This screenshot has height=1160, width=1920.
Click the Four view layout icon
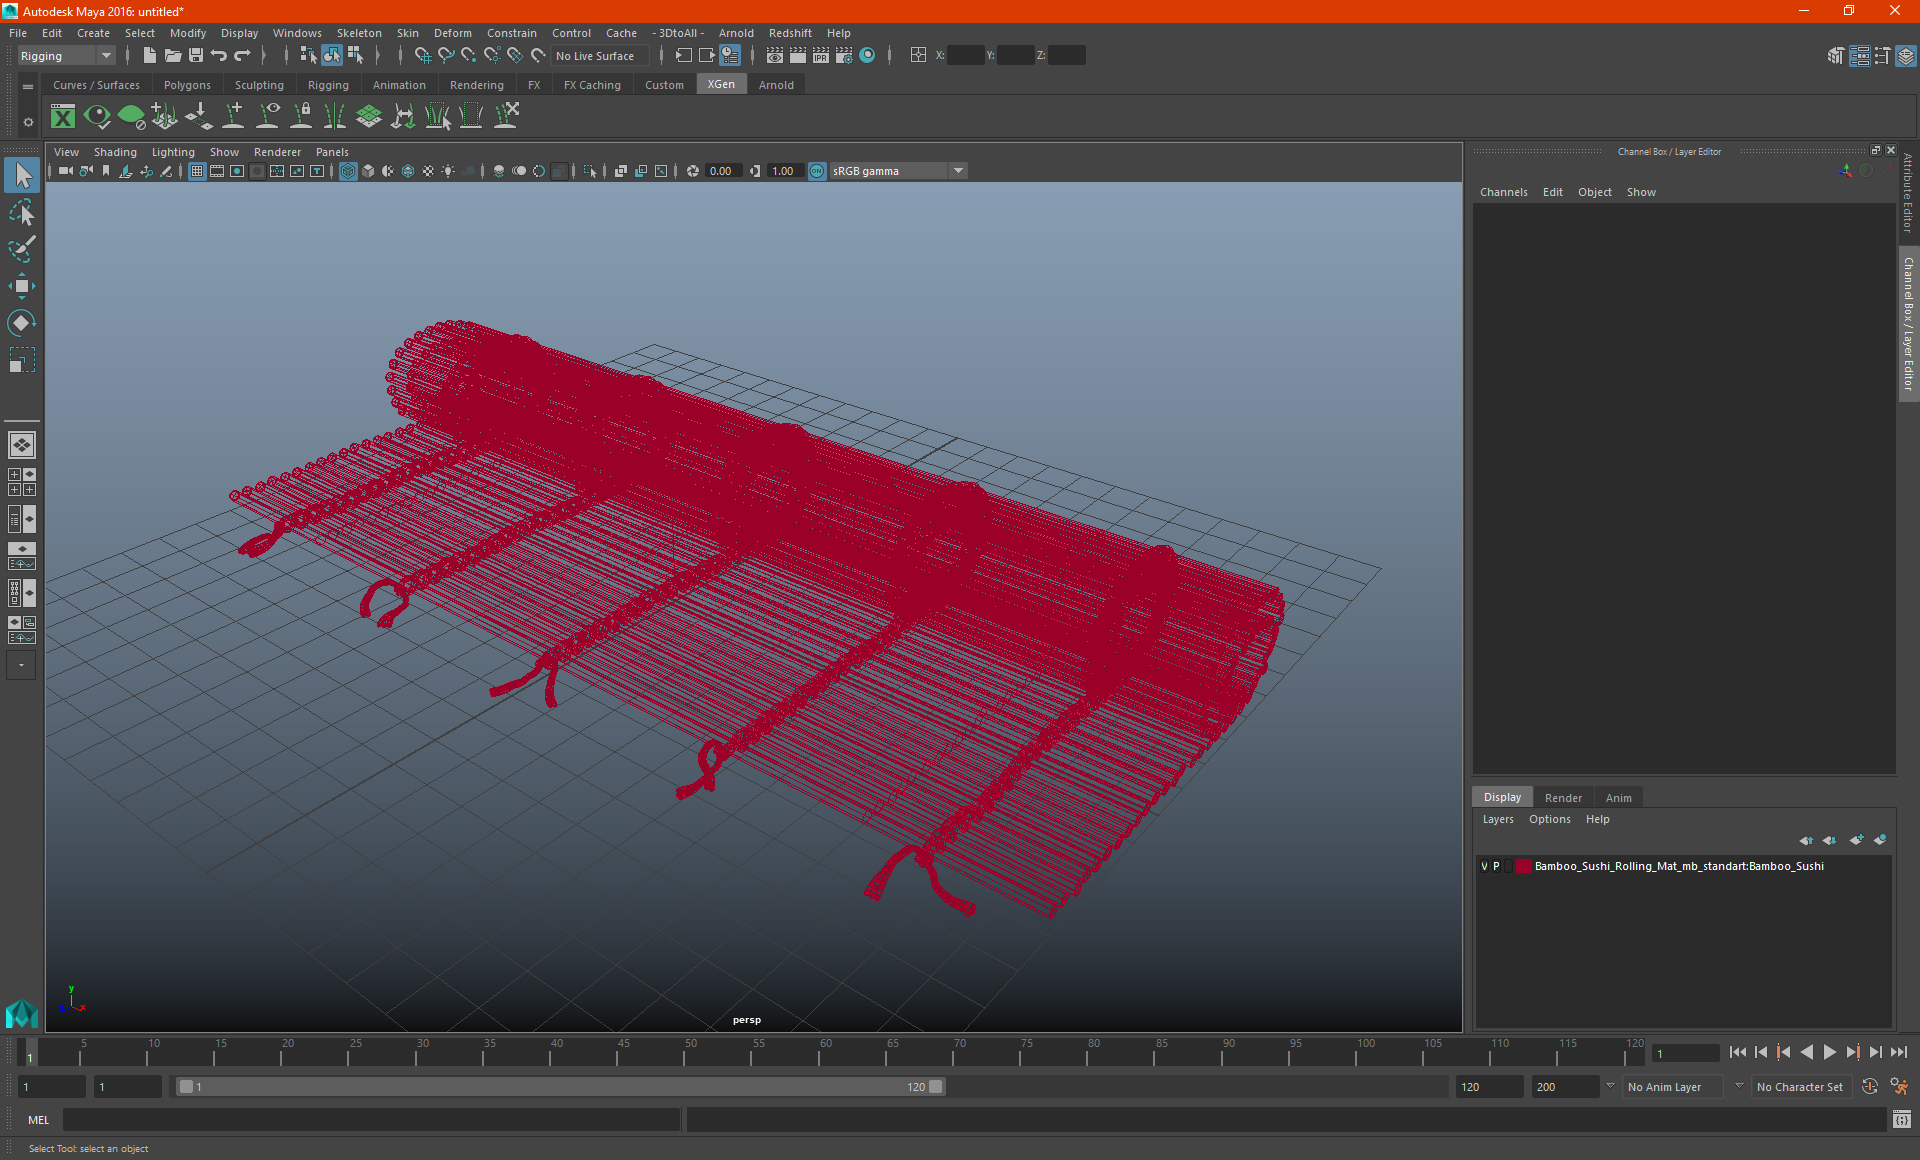pos(22,482)
